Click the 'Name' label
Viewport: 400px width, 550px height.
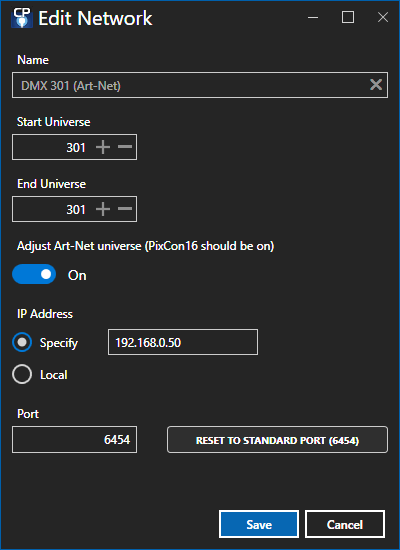[33, 60]
